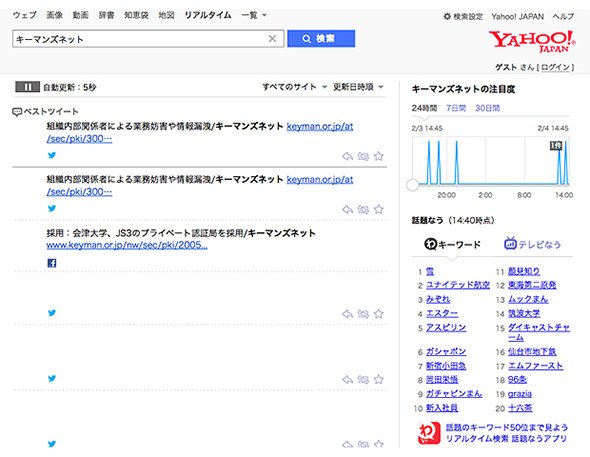Open keyman.or.jp link in the best tweet
Image resolution: width=590 pixels, height=457 pixels.
[320, 126]
